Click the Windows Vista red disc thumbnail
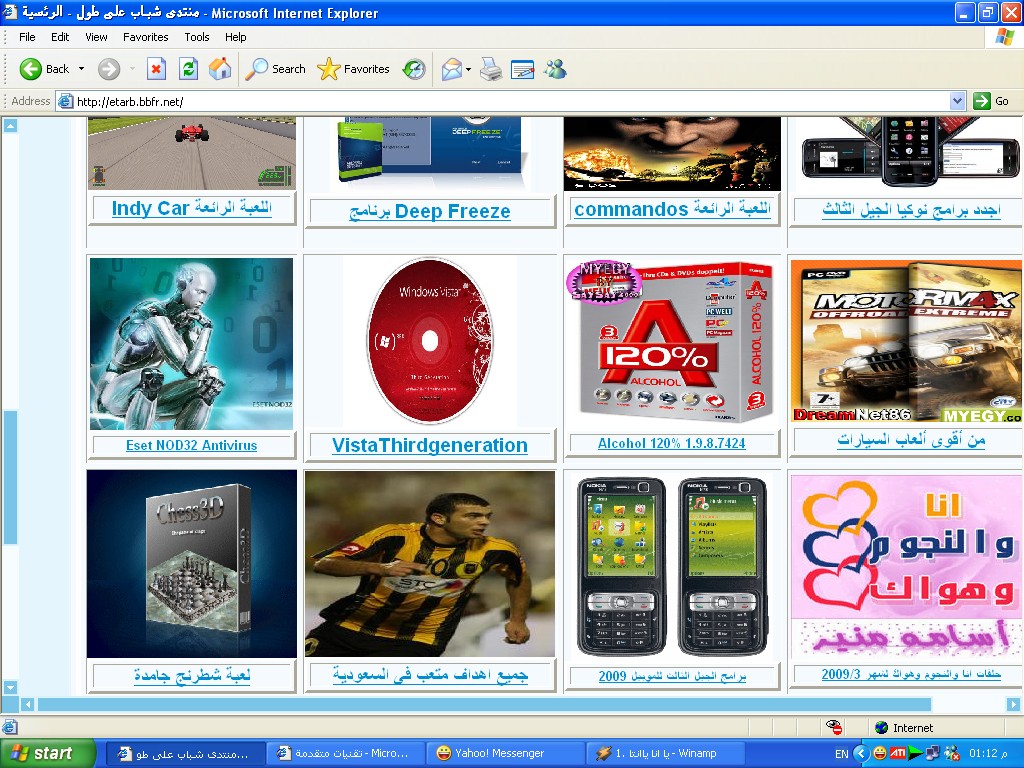This screenshot has width=1024, height=768. click(430, 340)
